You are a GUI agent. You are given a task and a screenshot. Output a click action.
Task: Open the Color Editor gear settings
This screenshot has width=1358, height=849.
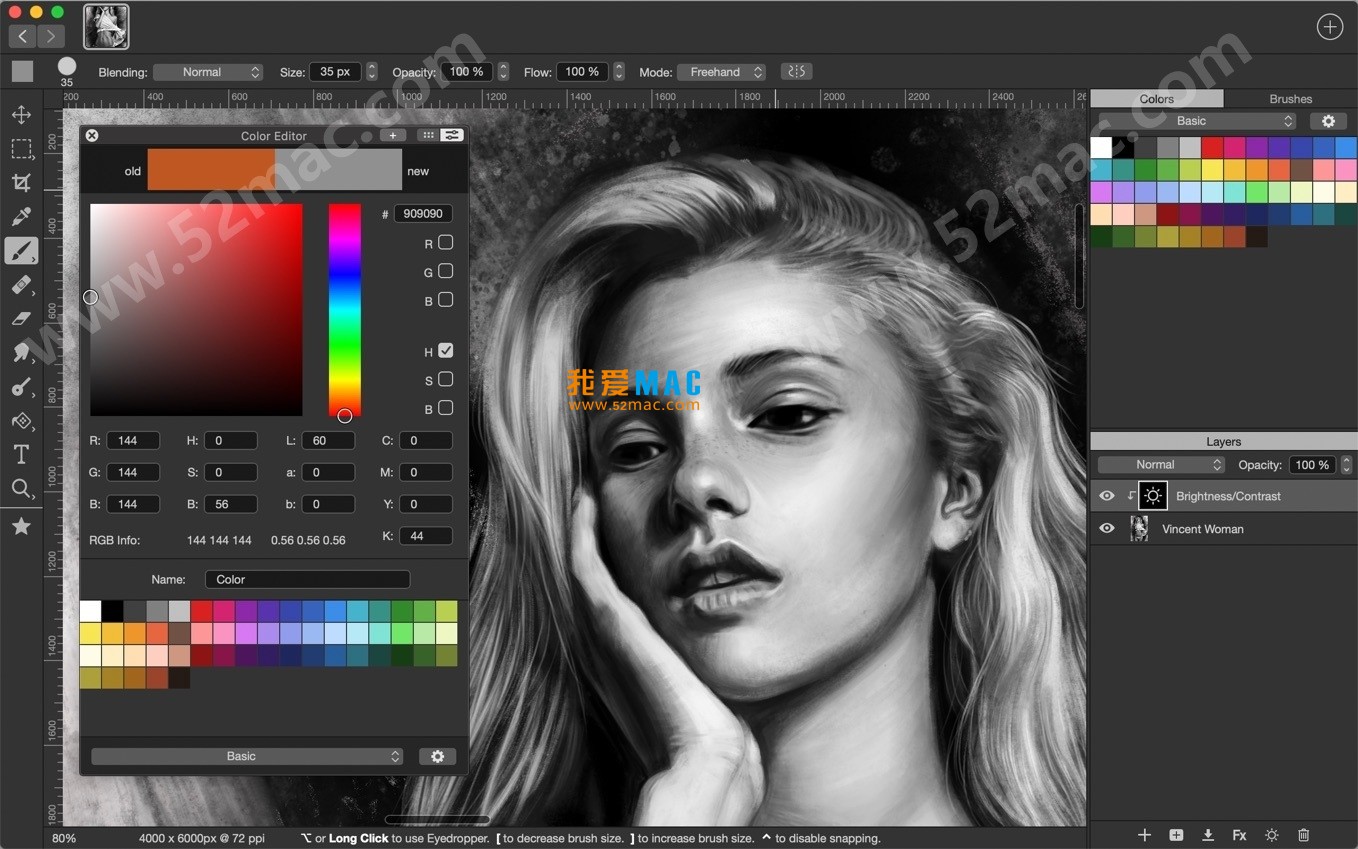pos(437,757)
